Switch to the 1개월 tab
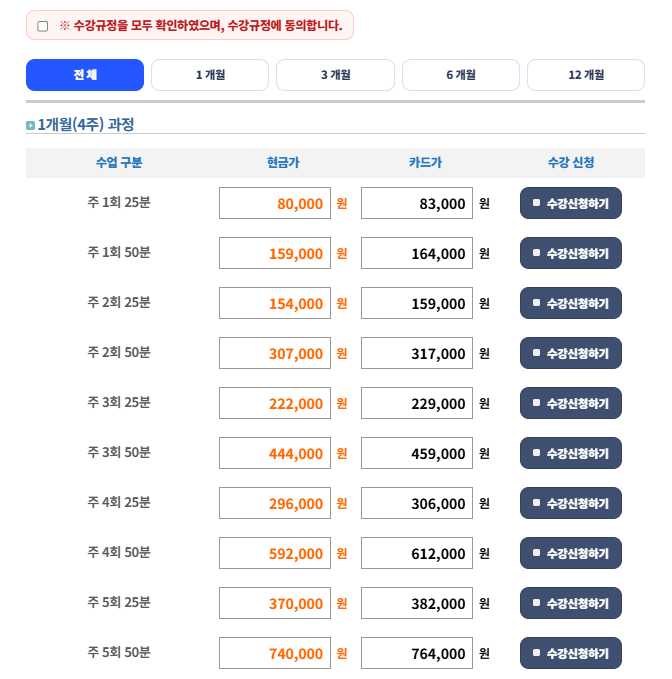 point(210,75)
